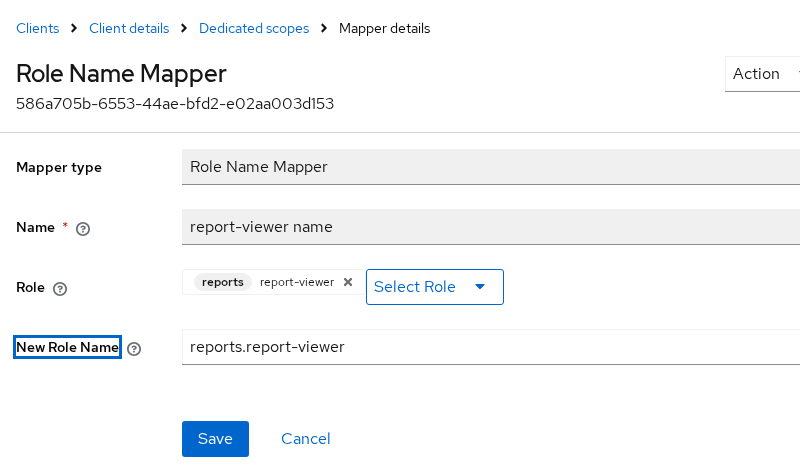The image size is (800, 476).
Task: Select the mapper ID text 586a705b
Action: click(175, 104)
